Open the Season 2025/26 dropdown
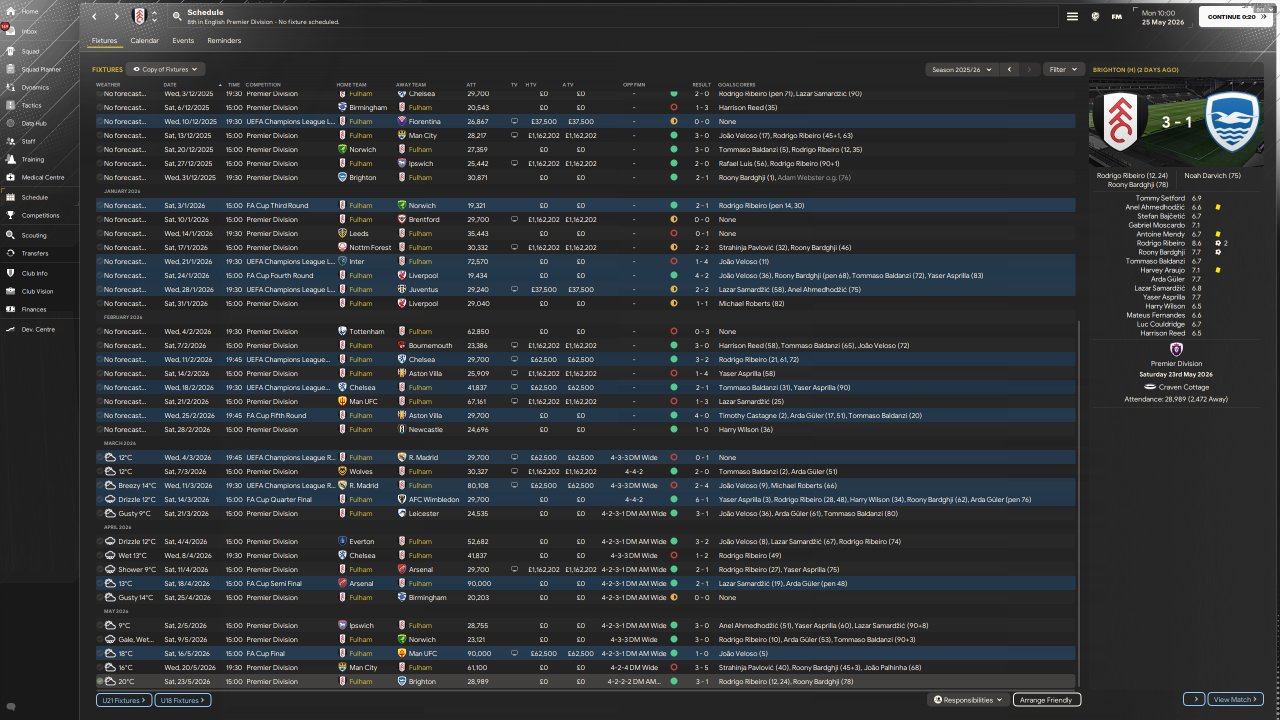Viewport: 1280px width, 720px height. pyautogui.click(x=961, y=70)
